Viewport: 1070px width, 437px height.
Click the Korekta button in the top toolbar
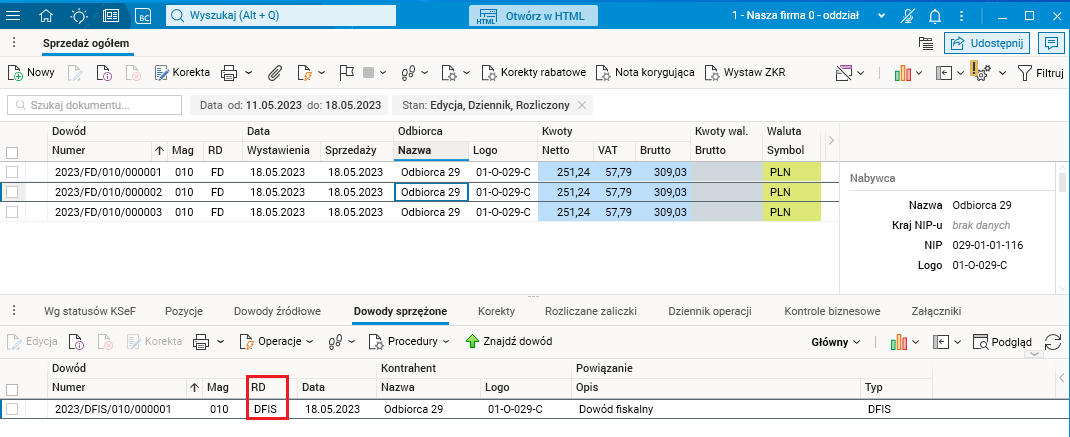click(182, 72)
